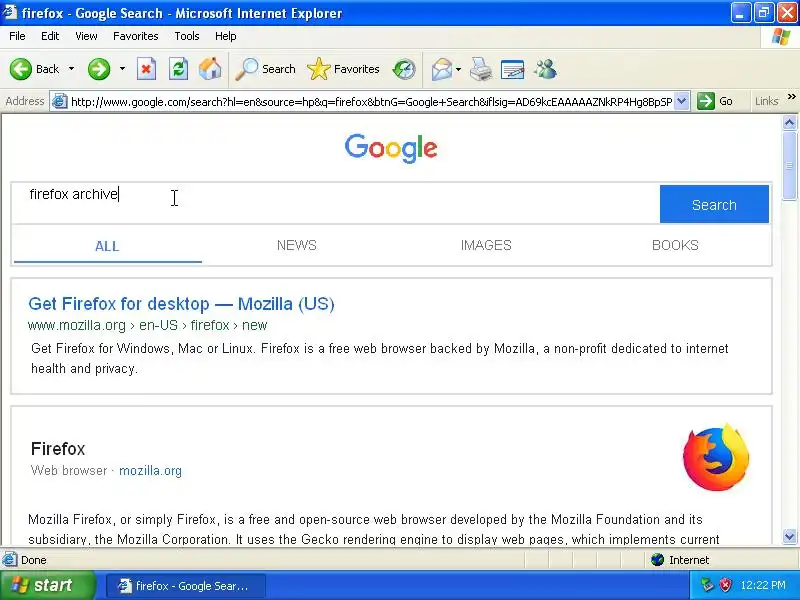Switch to the NEWS tab
Viewport: 800px width, 600px height.
coord(296,245)
